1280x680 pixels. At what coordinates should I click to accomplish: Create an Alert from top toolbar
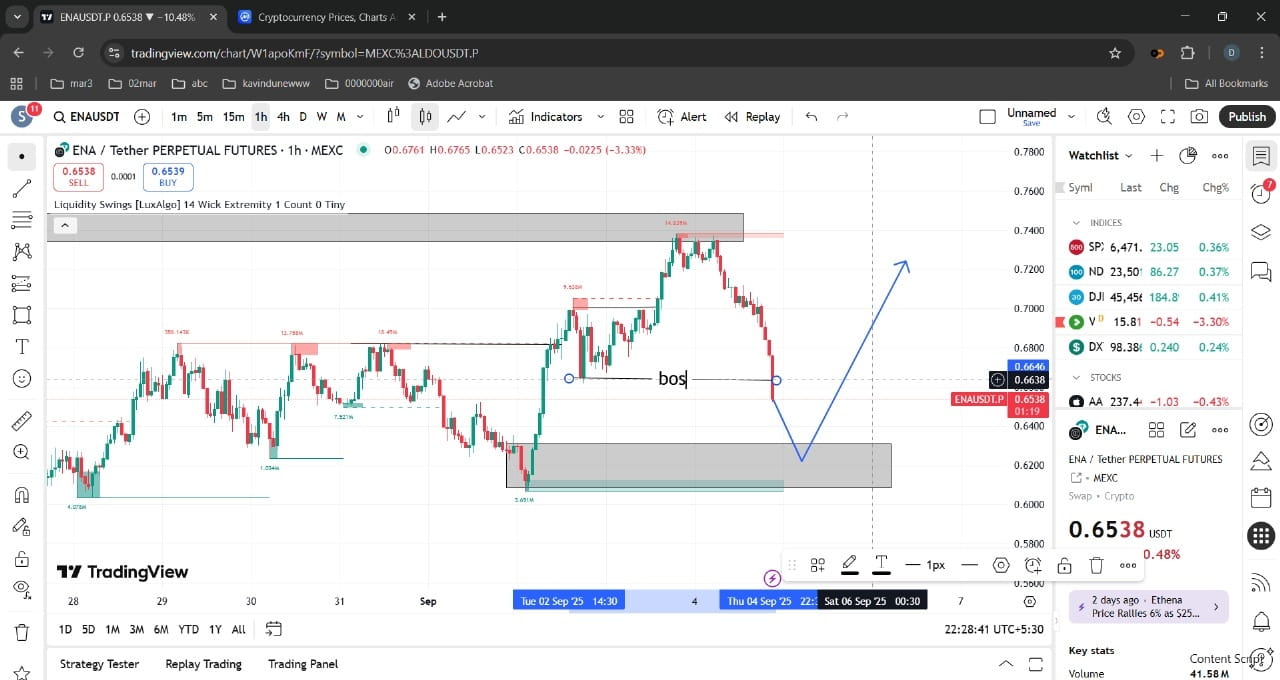[x=682, y=117]
